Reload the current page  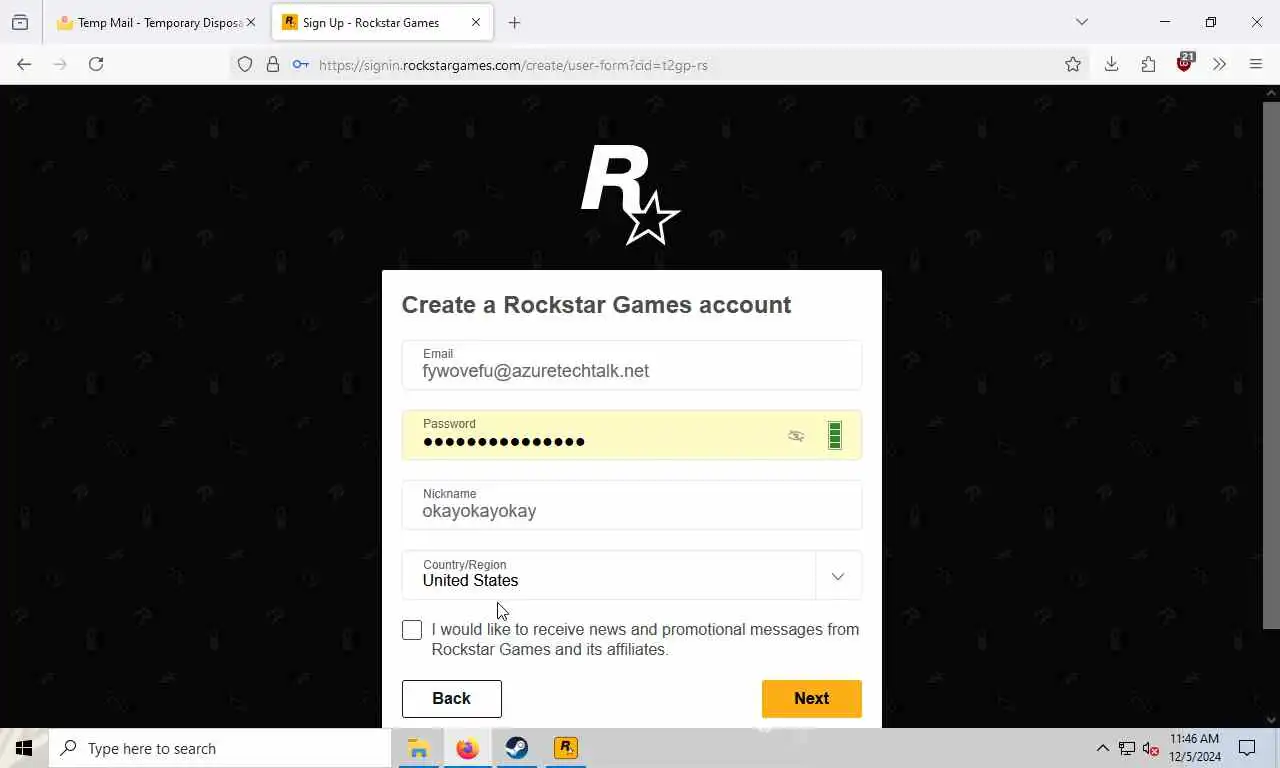96,64
